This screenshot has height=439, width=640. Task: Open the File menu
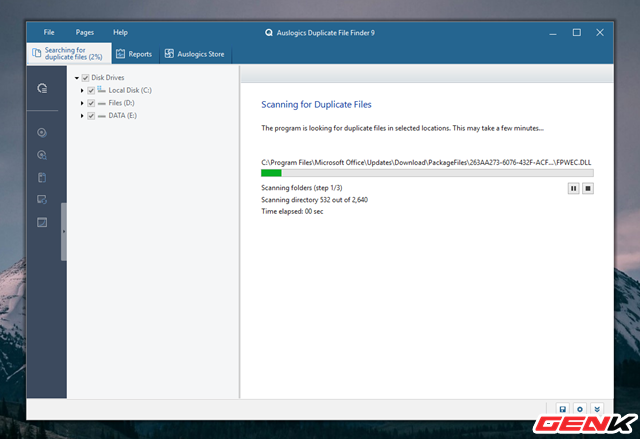49,32
